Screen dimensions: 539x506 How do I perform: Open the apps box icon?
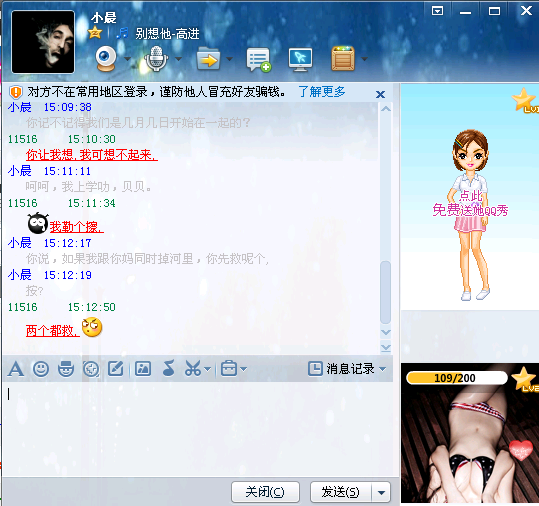(343, 58)
